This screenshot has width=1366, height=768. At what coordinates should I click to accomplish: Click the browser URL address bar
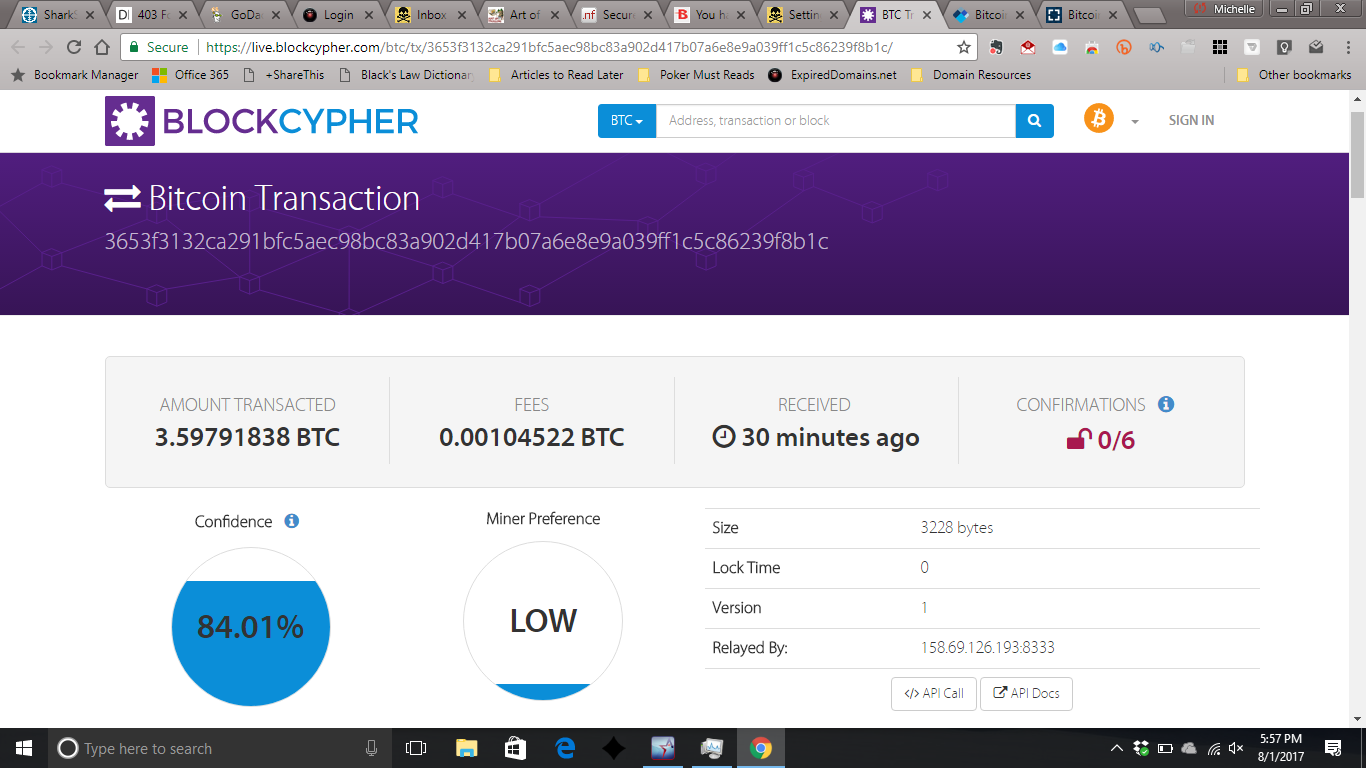[549, 47]
